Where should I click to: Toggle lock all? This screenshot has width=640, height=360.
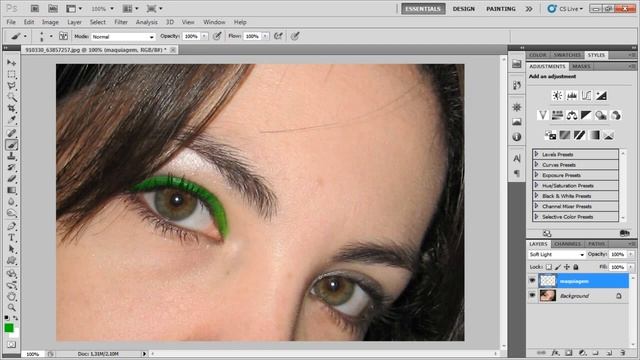pos(576,267)
